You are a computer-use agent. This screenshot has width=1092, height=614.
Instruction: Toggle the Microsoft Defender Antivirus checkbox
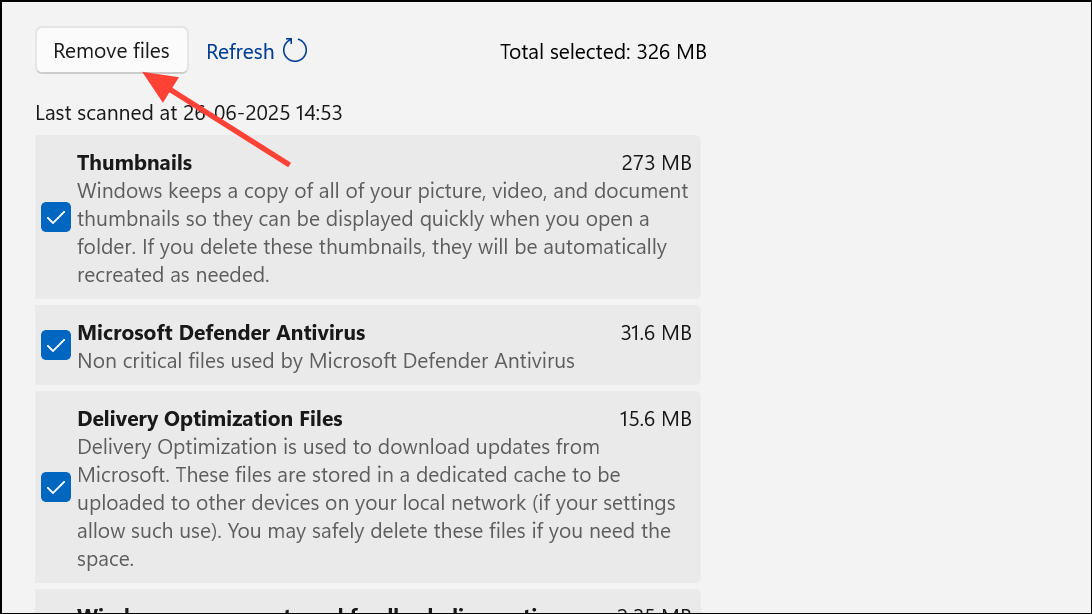pos(56,345)
